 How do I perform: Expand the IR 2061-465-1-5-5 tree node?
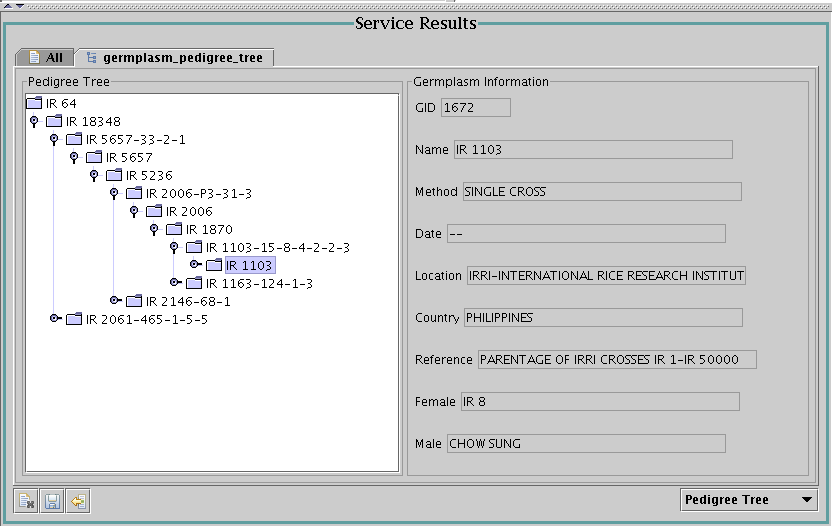point(55,318)
